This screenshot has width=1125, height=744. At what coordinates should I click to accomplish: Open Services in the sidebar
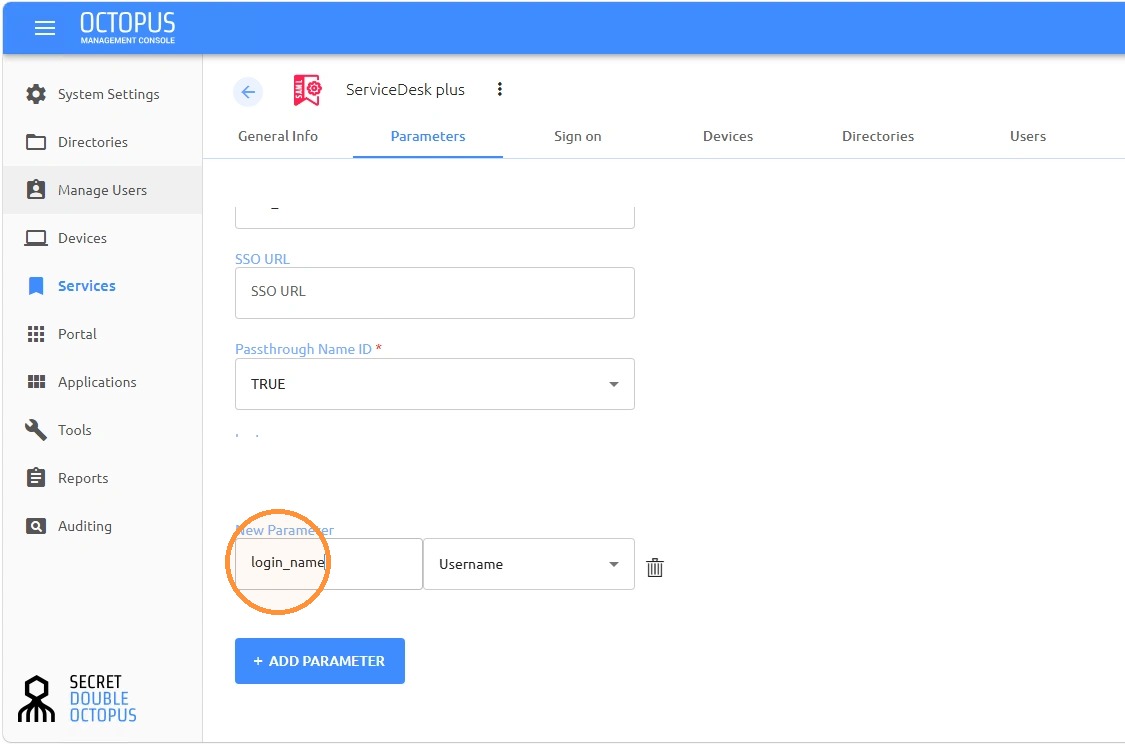pyautogui.click(x=103, y=286)
